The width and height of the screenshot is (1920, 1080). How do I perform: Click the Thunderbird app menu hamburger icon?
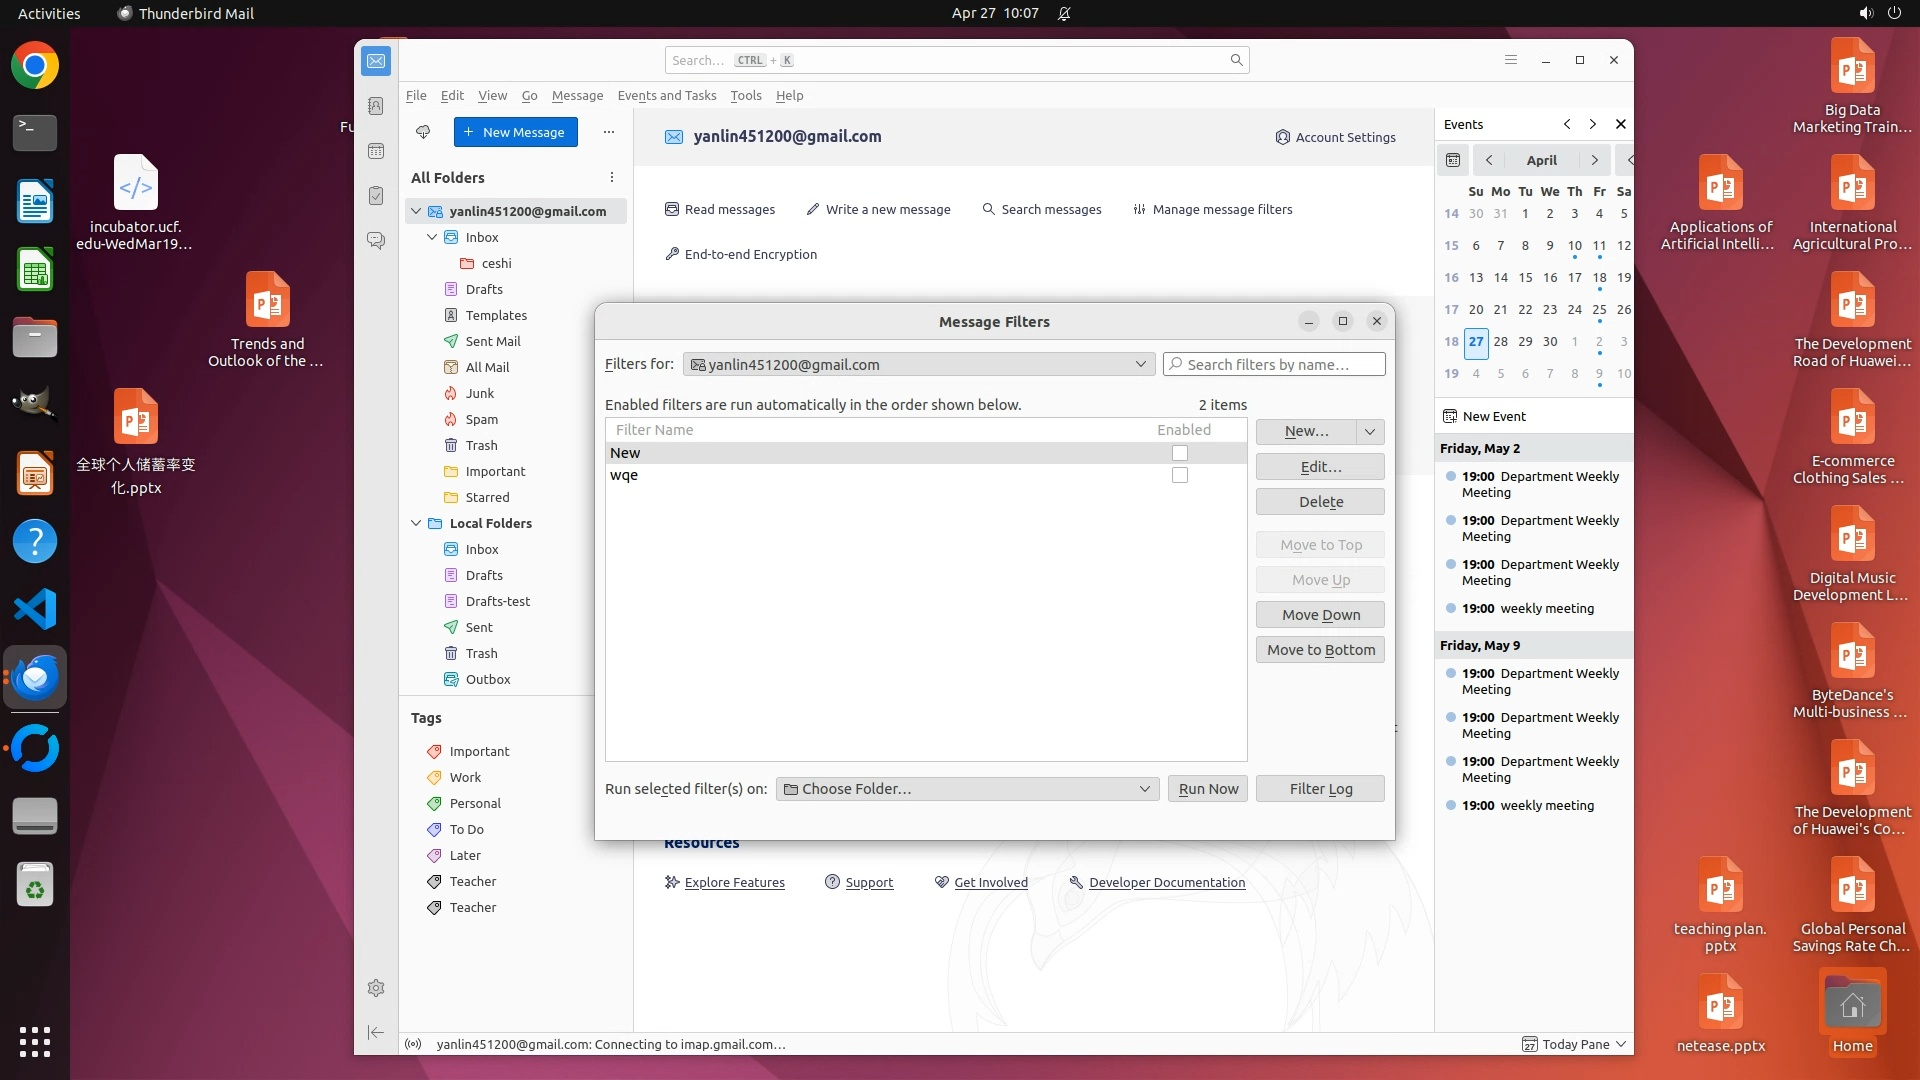1511,60
